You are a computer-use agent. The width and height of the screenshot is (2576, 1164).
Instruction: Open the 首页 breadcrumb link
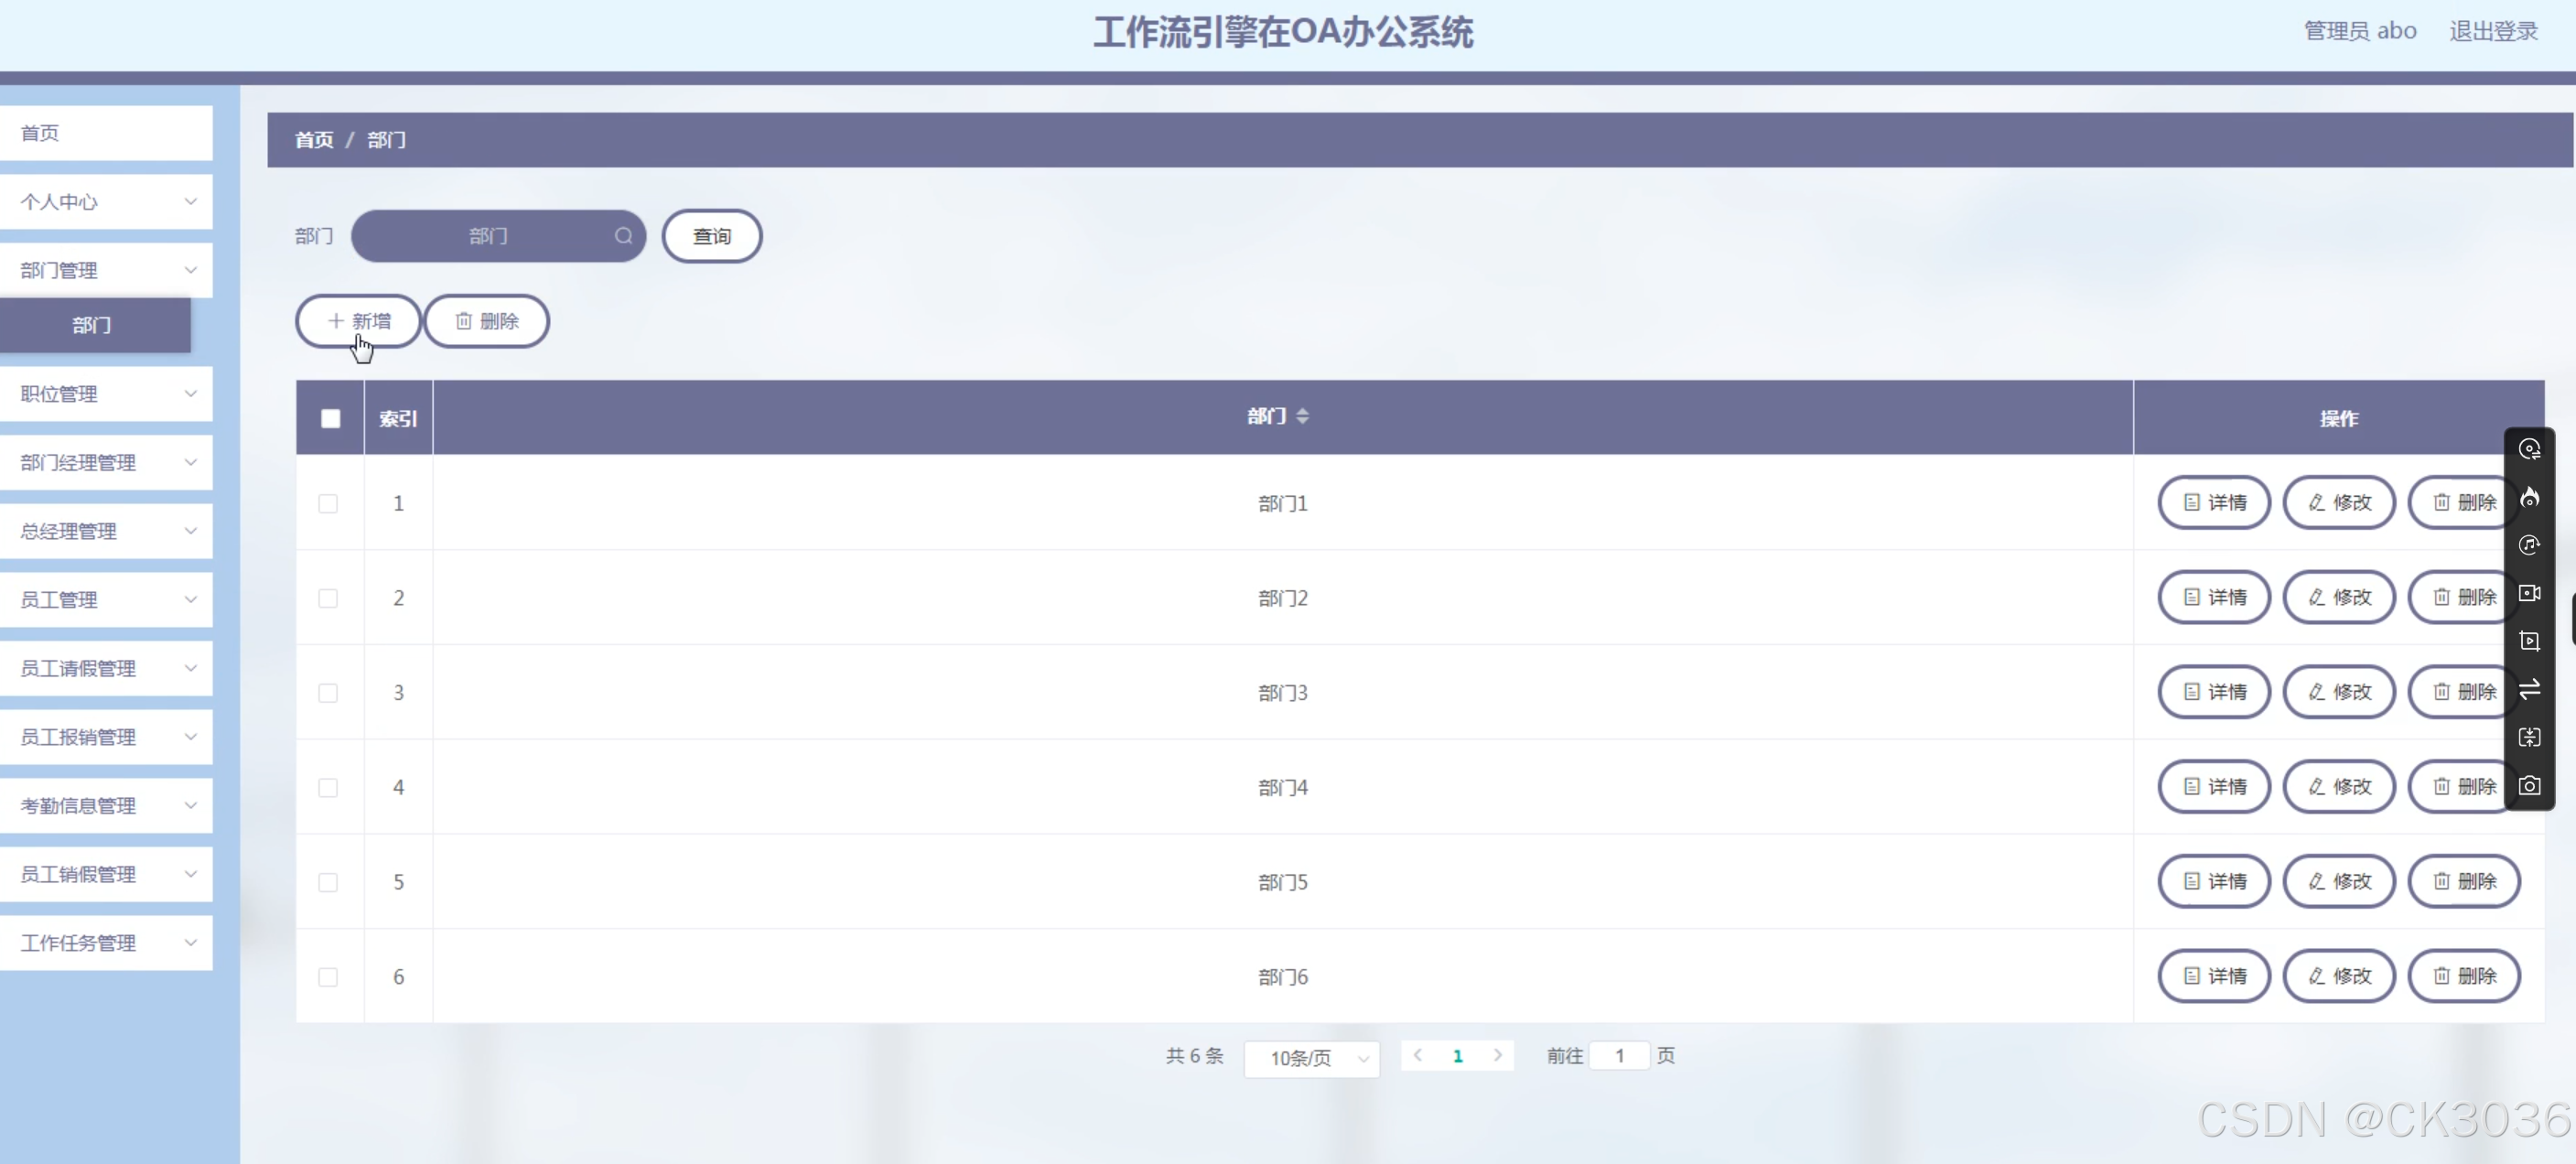coord(312,140)
